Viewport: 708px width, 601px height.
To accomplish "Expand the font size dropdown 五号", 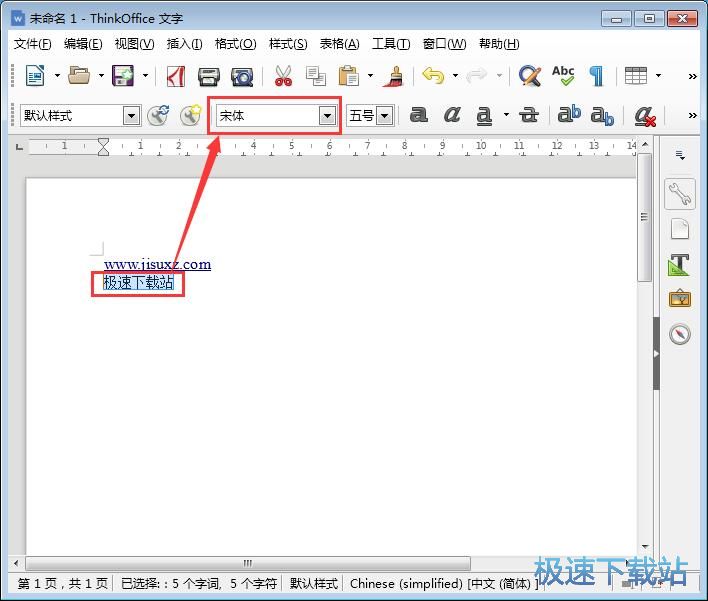I will pos(384,116).
